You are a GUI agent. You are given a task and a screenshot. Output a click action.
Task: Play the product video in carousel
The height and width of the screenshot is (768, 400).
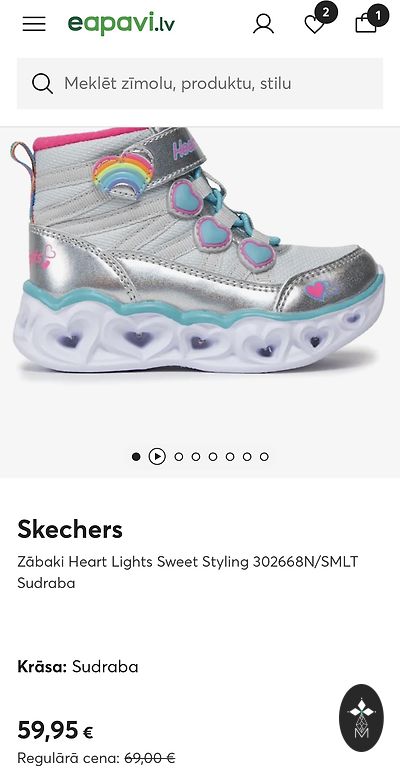pos(157,456)
